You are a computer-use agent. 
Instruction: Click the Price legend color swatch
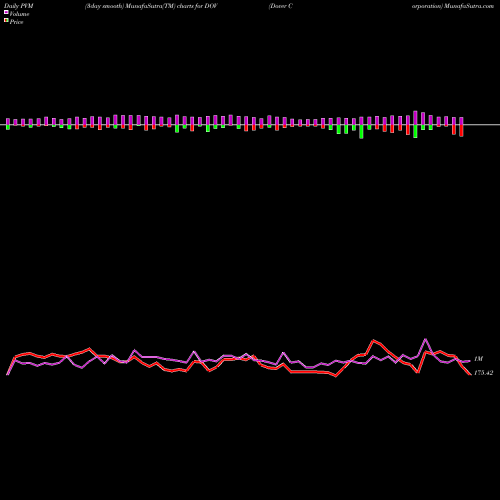coord(6,21)
